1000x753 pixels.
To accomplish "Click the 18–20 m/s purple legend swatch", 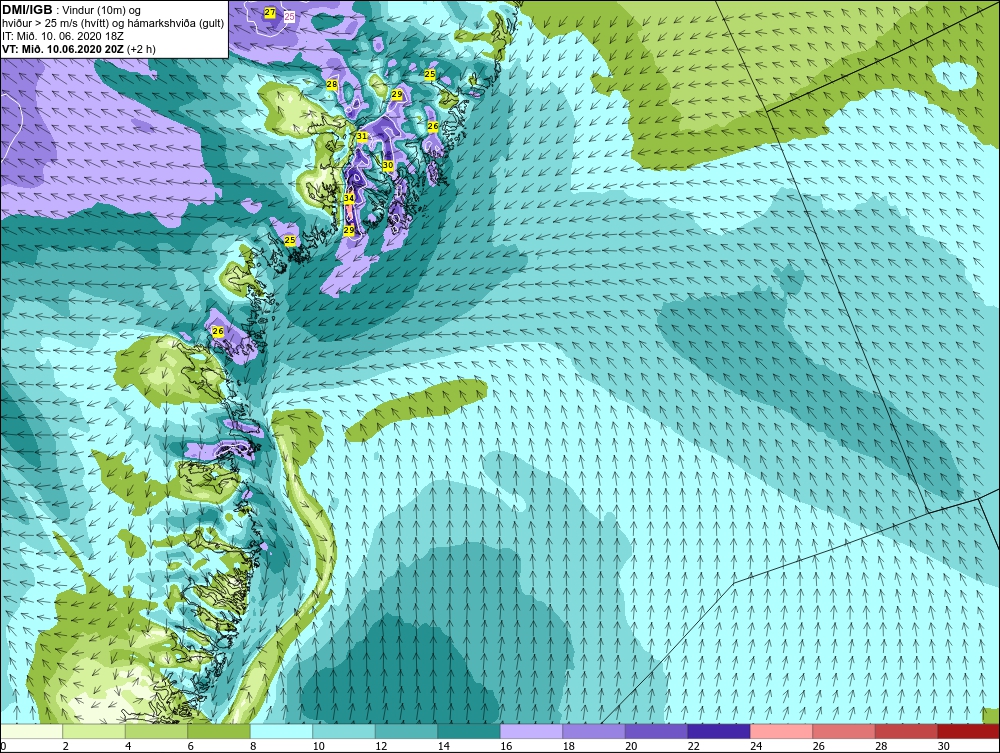I will tap(594, 731).
